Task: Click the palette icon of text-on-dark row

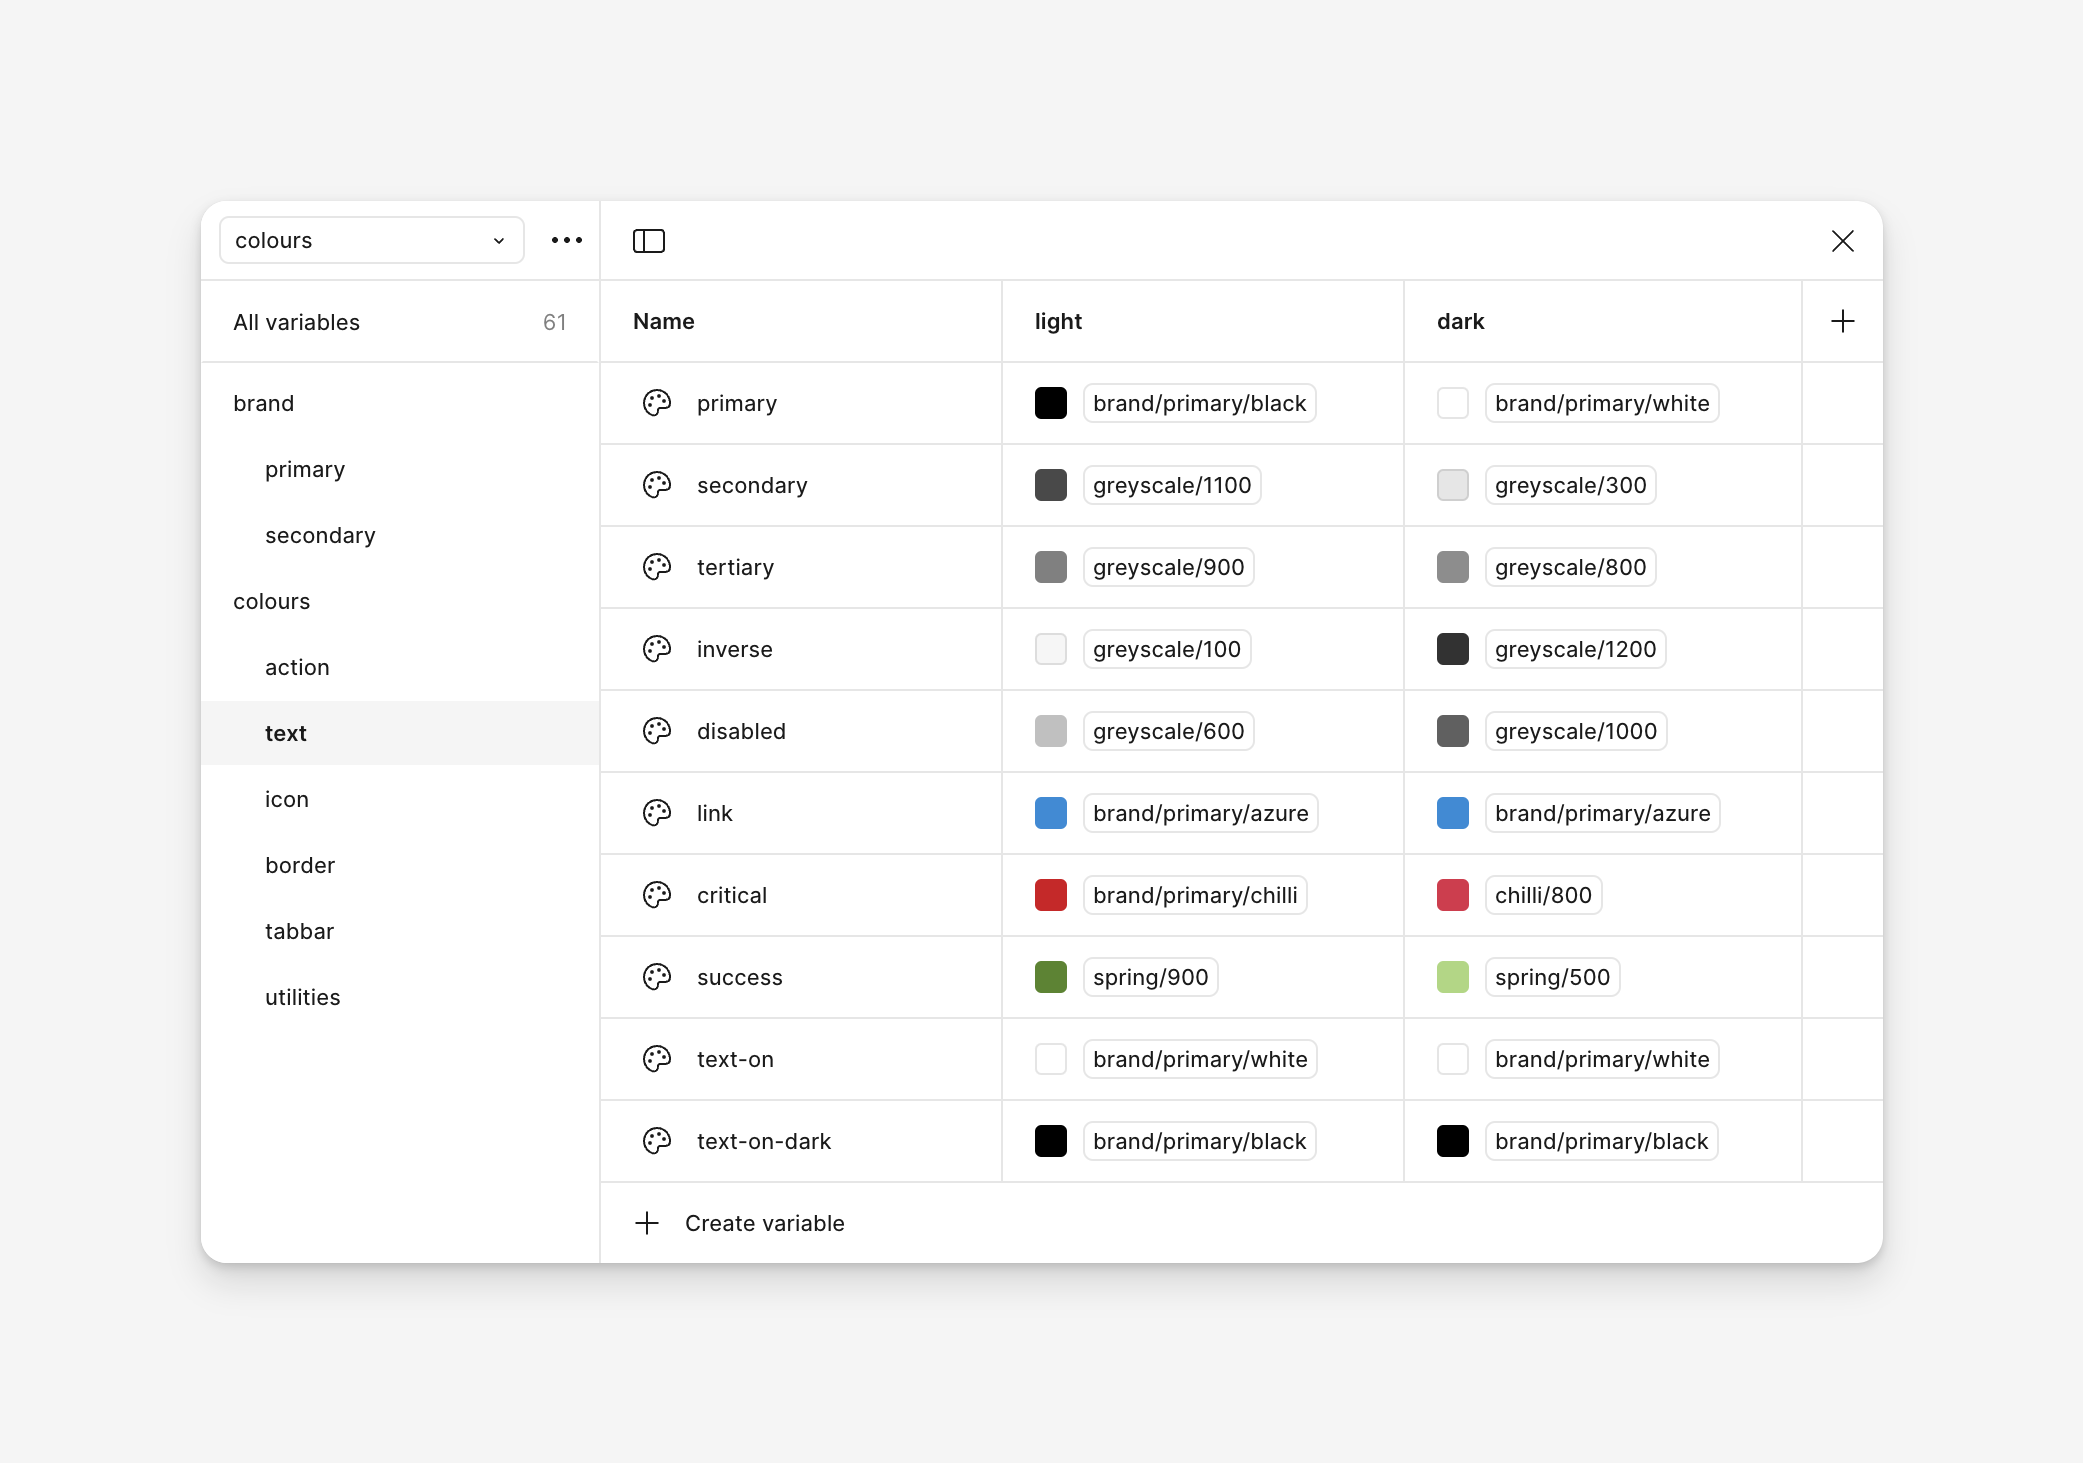Action: pyautogui.click(x=656, y=1141)
